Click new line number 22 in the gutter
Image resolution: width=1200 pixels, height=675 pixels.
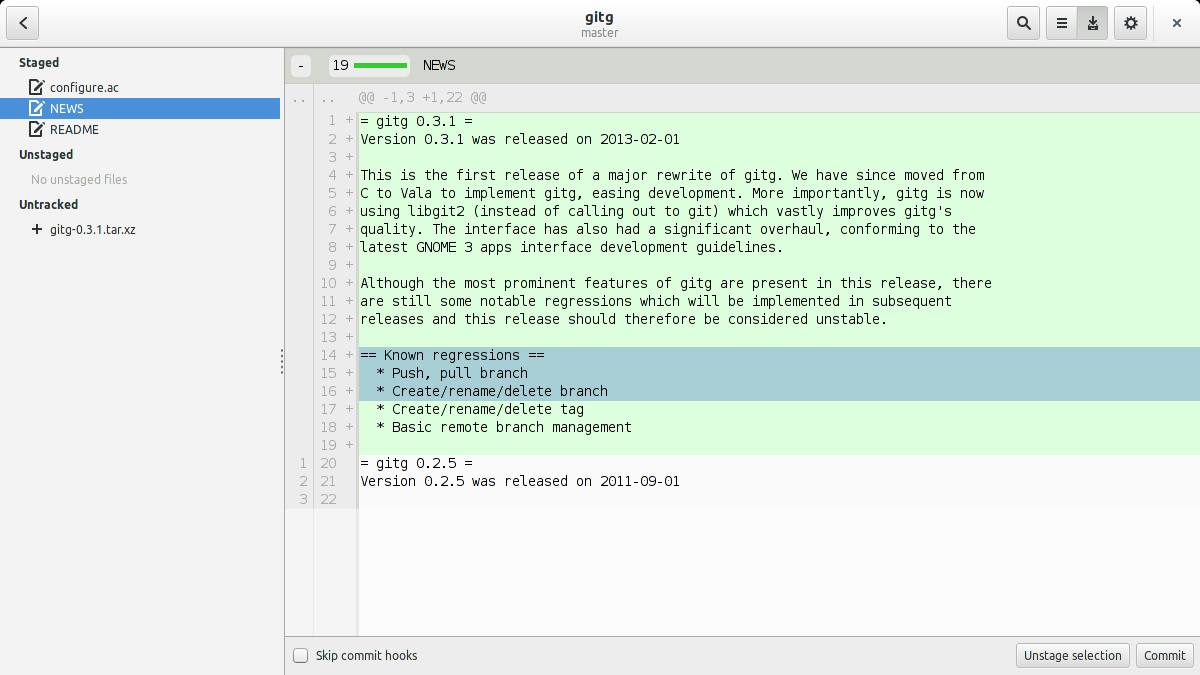click(328, 499)
